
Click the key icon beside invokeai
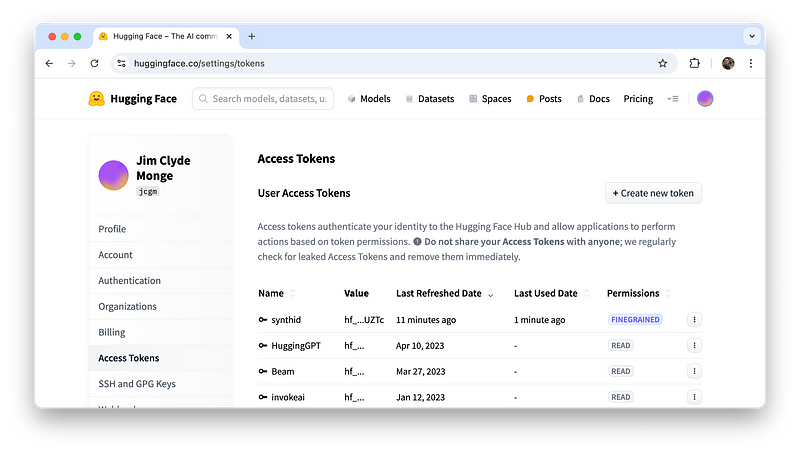[263, 397]
